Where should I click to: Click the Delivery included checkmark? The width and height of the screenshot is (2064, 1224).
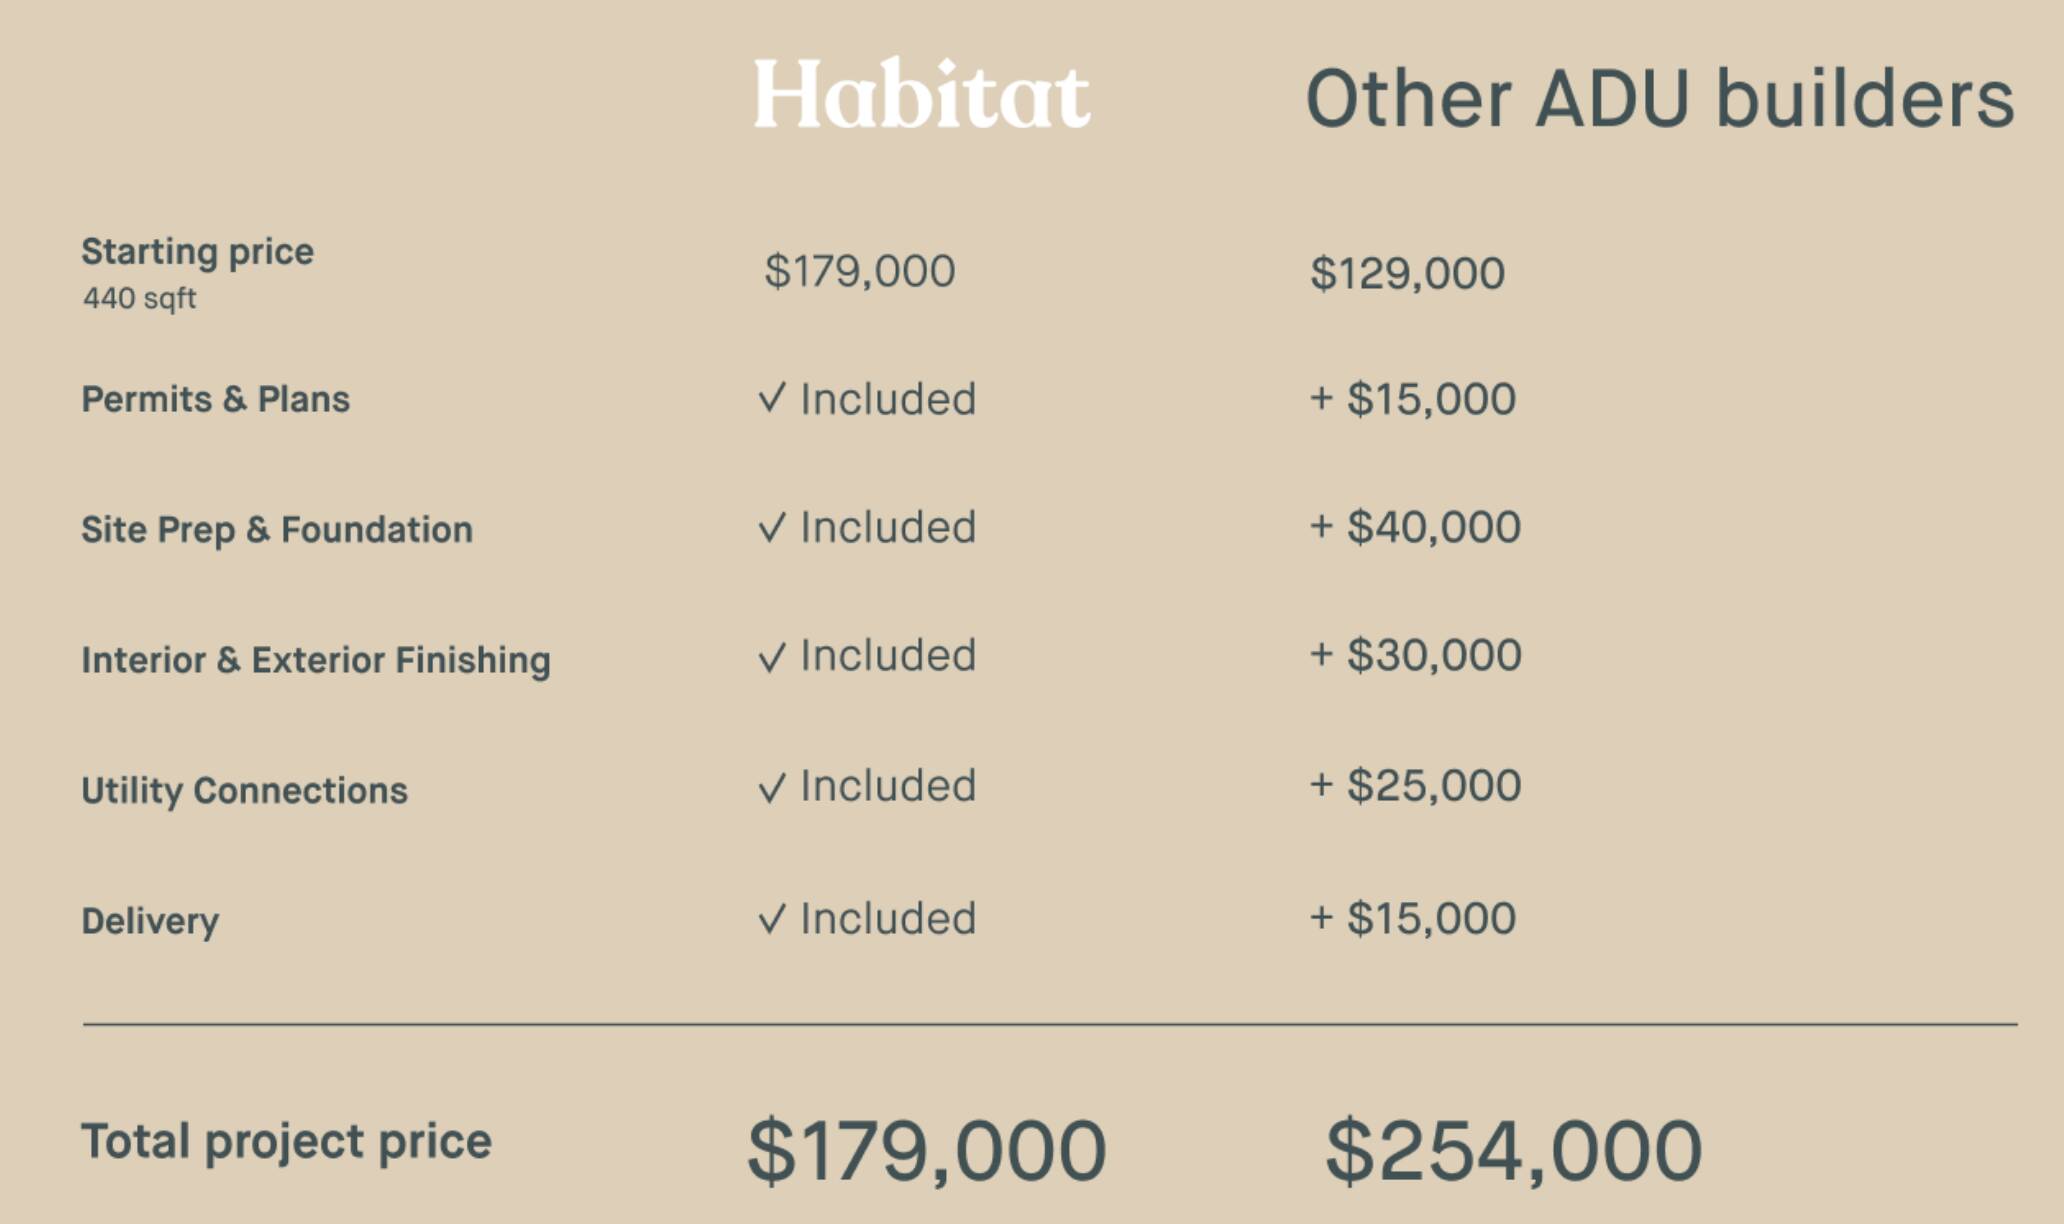[x=772, y=918]
